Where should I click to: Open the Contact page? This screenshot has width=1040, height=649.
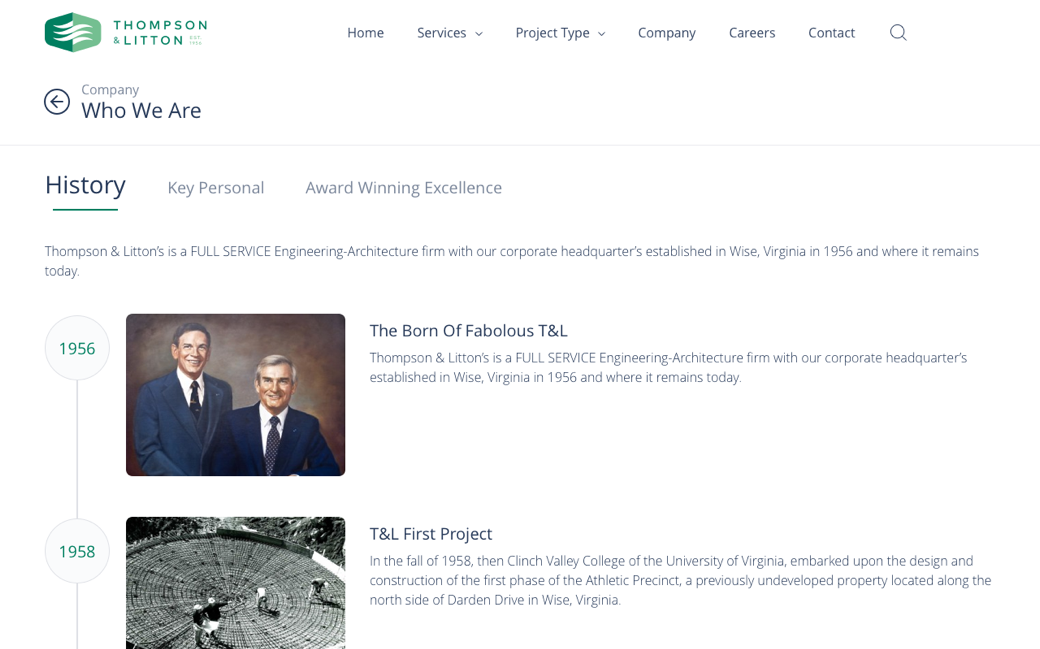pyautogui.click(x=832, y=33)
